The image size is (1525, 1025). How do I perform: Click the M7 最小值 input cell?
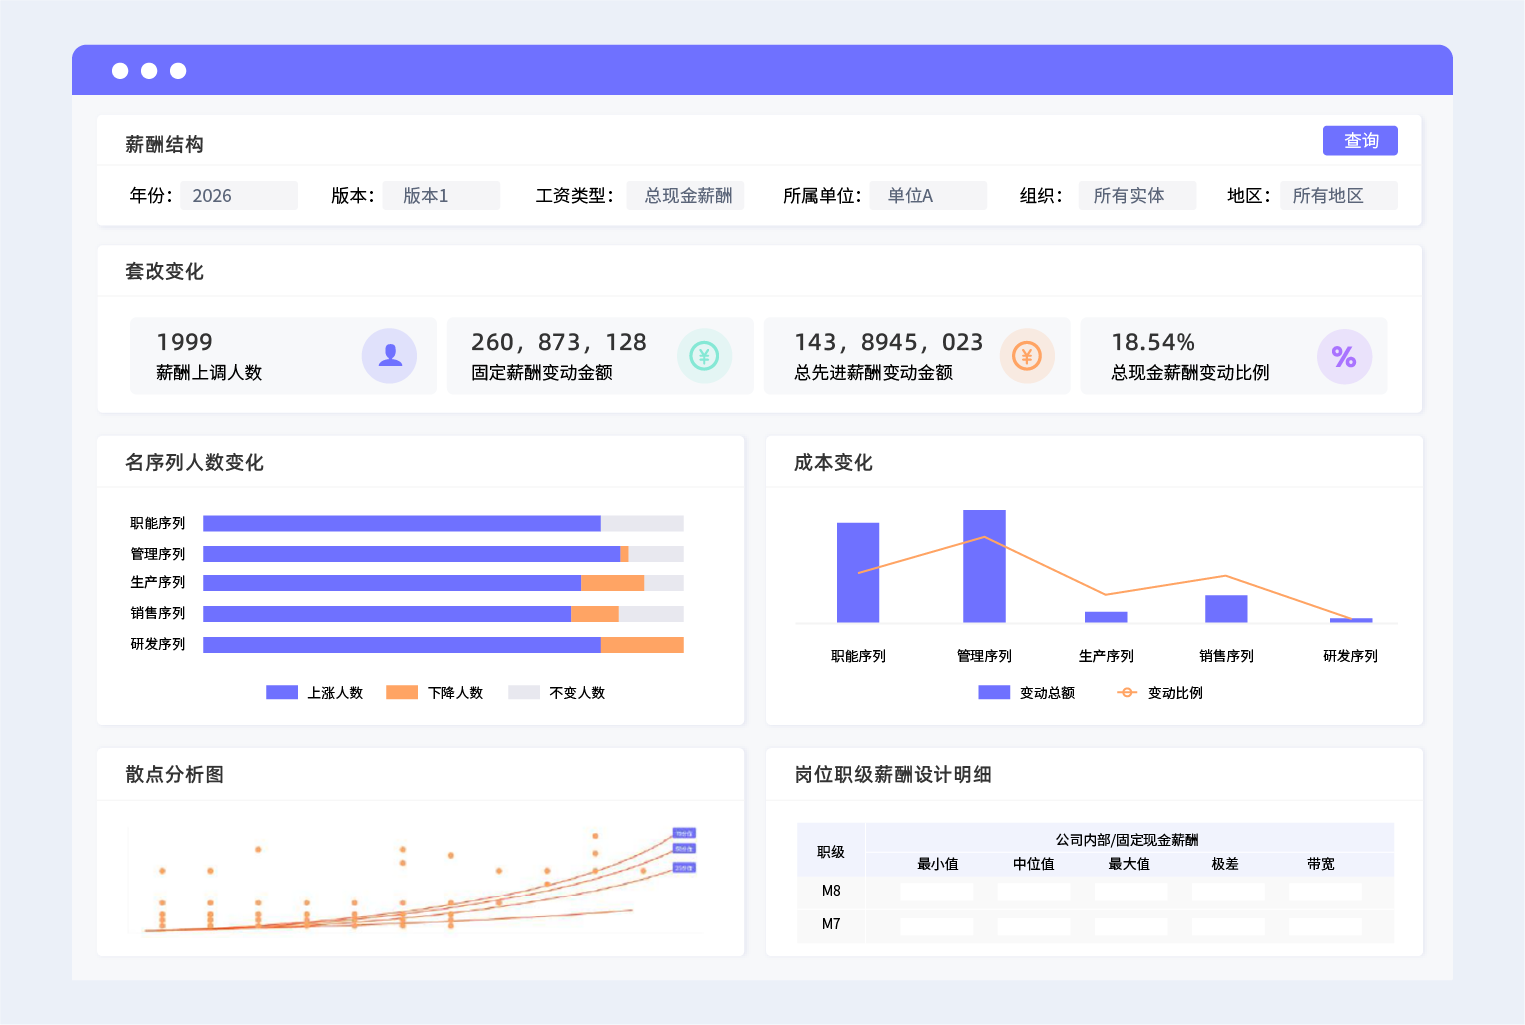tap(937, 926)
